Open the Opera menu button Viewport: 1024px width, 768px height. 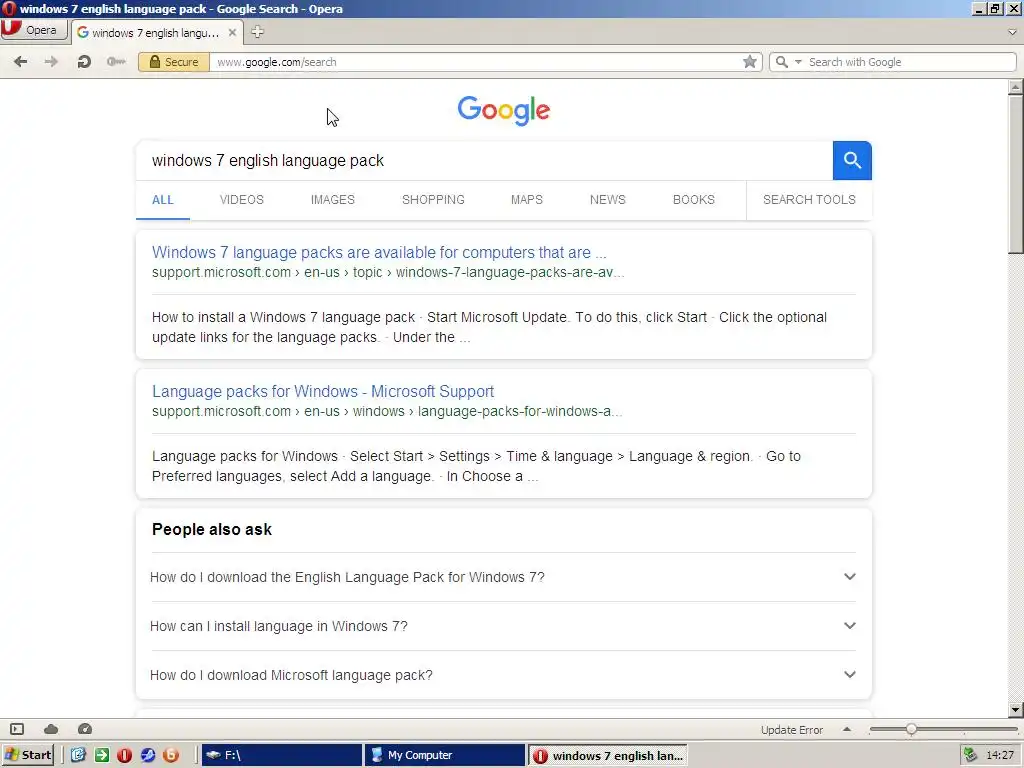[x=33, y=30]
